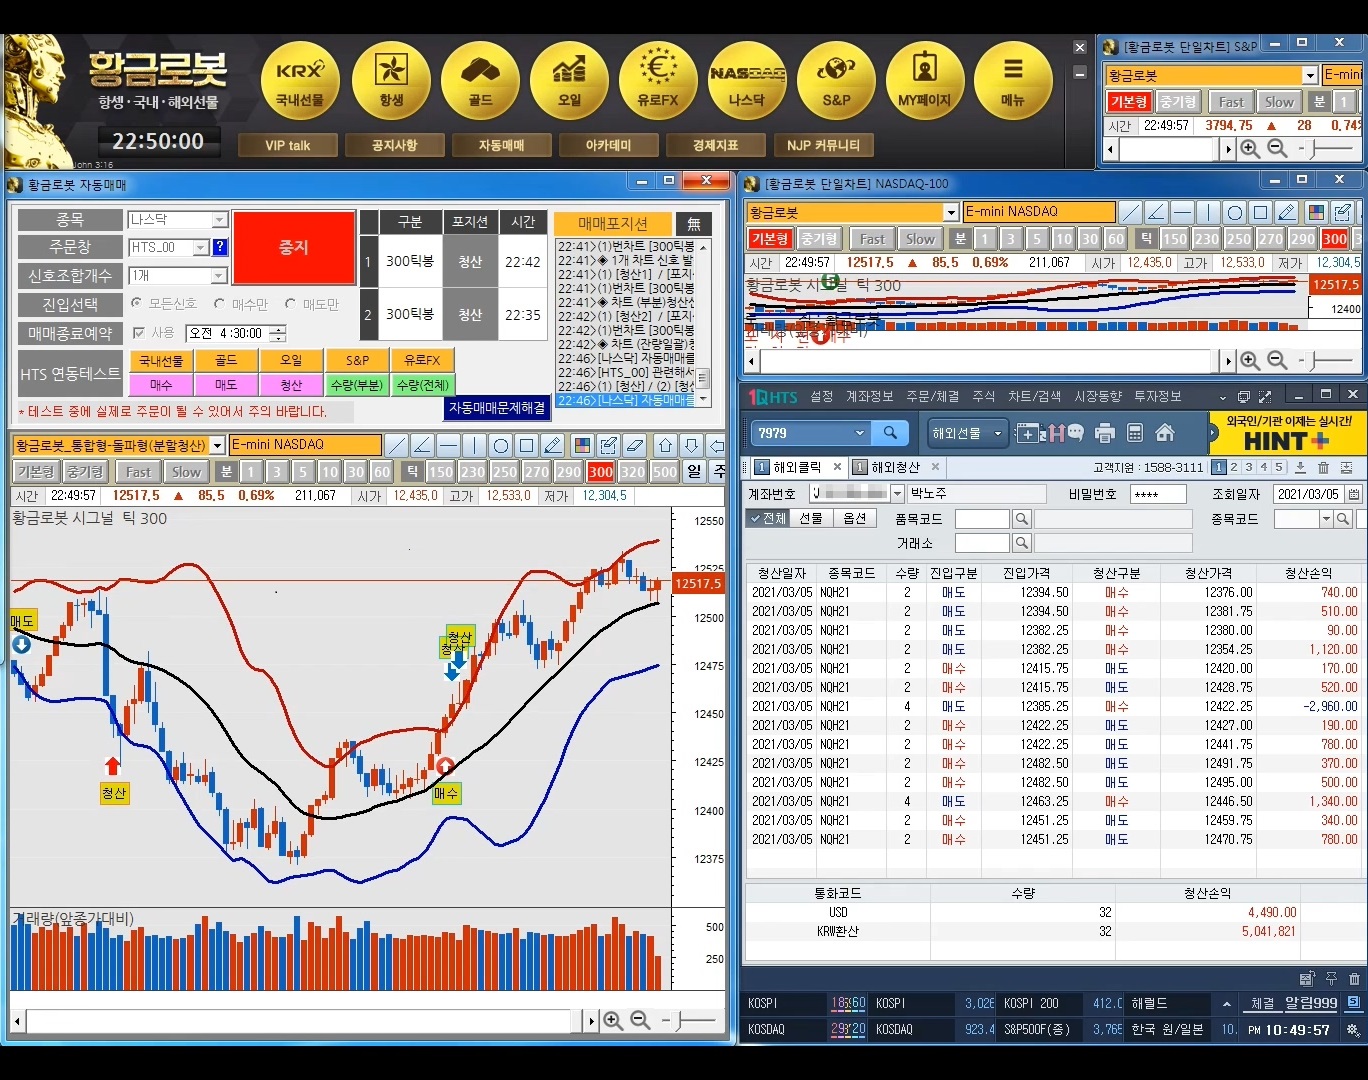Click the 비밀번호 password field
This screenshot has width=1368, height=1080.
click(x=1158, y=494)
